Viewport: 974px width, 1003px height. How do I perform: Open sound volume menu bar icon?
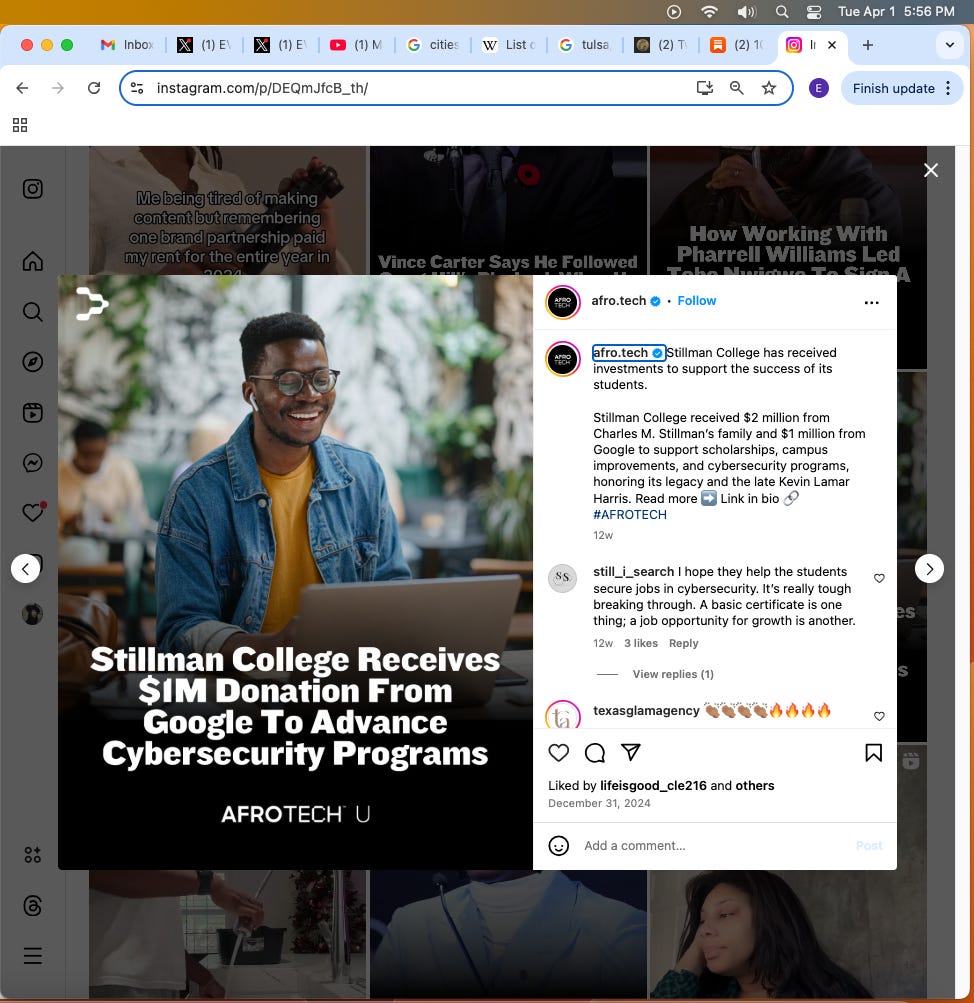(x=746, y=12)
